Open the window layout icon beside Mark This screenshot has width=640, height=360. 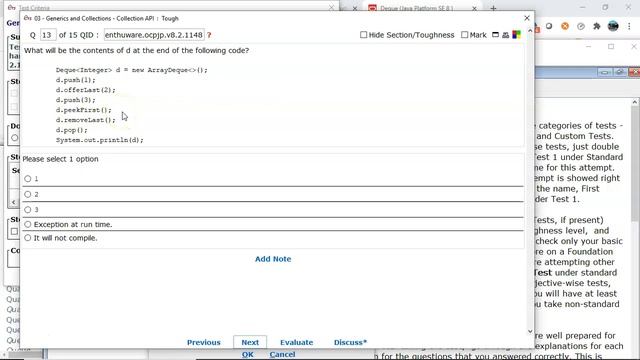pos(495,35)
